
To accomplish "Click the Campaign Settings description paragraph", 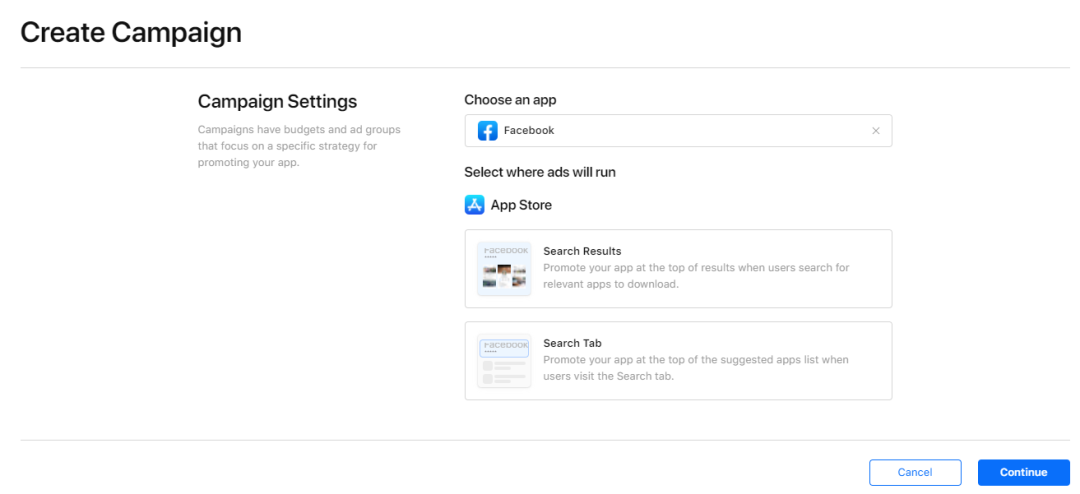I will click(x=287, y=146).
